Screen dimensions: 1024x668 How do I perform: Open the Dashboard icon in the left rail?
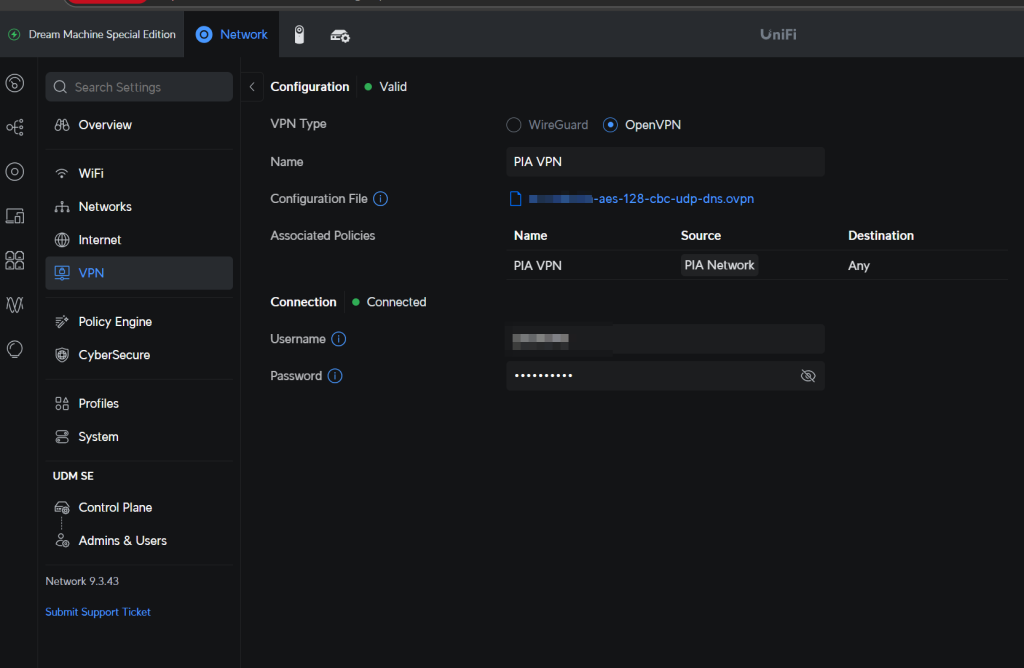15,83
